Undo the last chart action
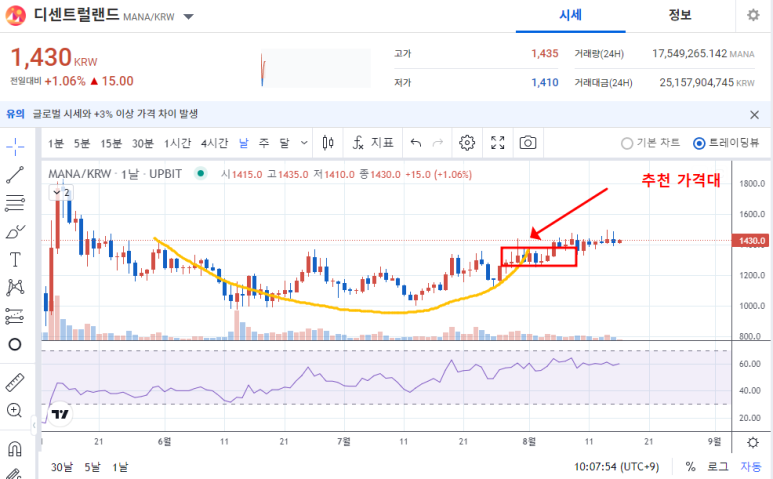 [x=416, y=143]
